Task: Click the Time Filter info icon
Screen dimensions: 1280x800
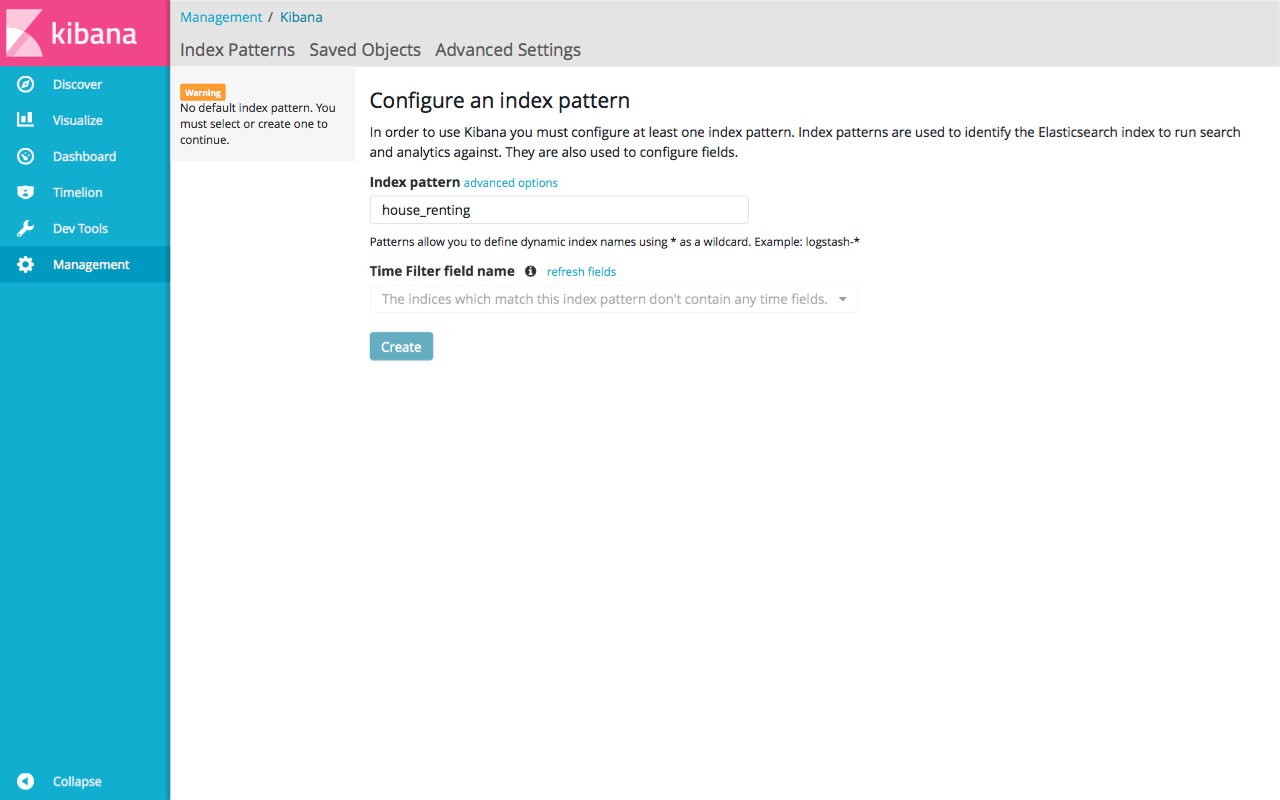Action: [x=531, y=271]
